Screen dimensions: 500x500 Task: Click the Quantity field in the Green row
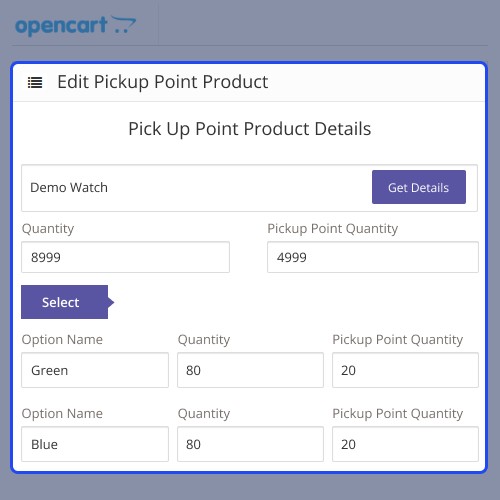tap(250, 370)
